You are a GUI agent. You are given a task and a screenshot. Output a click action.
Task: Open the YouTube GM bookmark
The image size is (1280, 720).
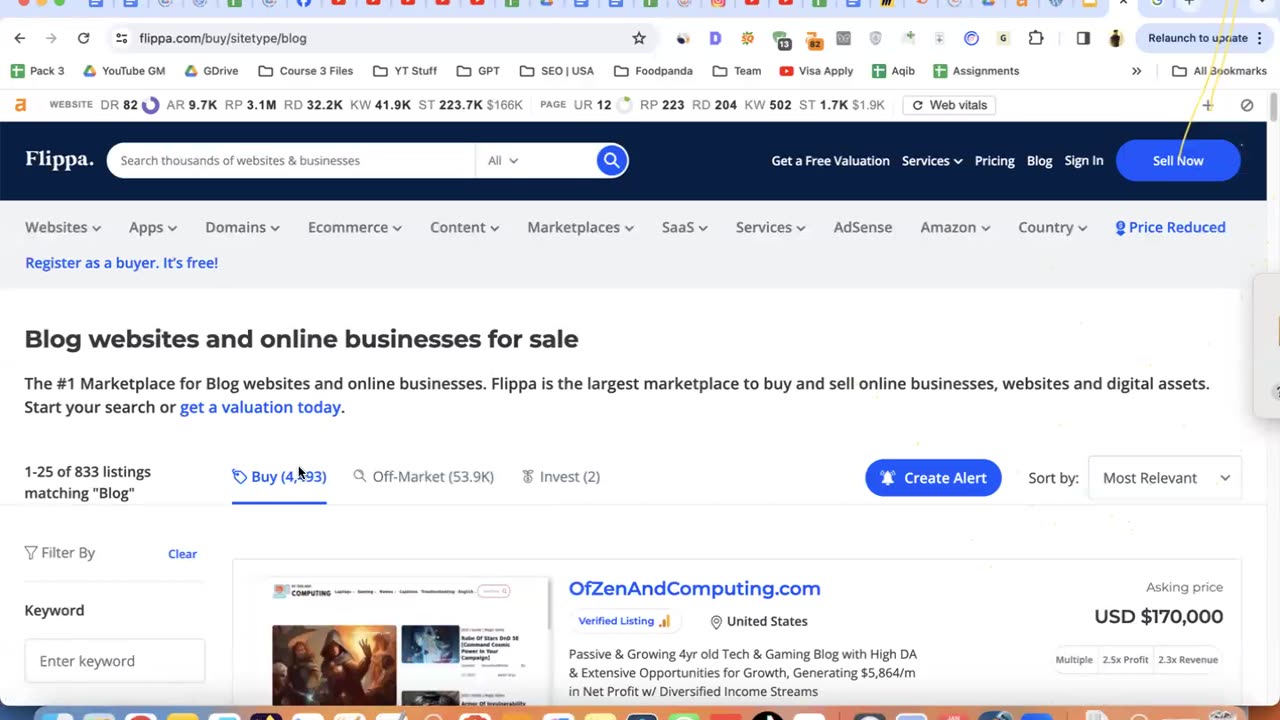click(124, 71)
